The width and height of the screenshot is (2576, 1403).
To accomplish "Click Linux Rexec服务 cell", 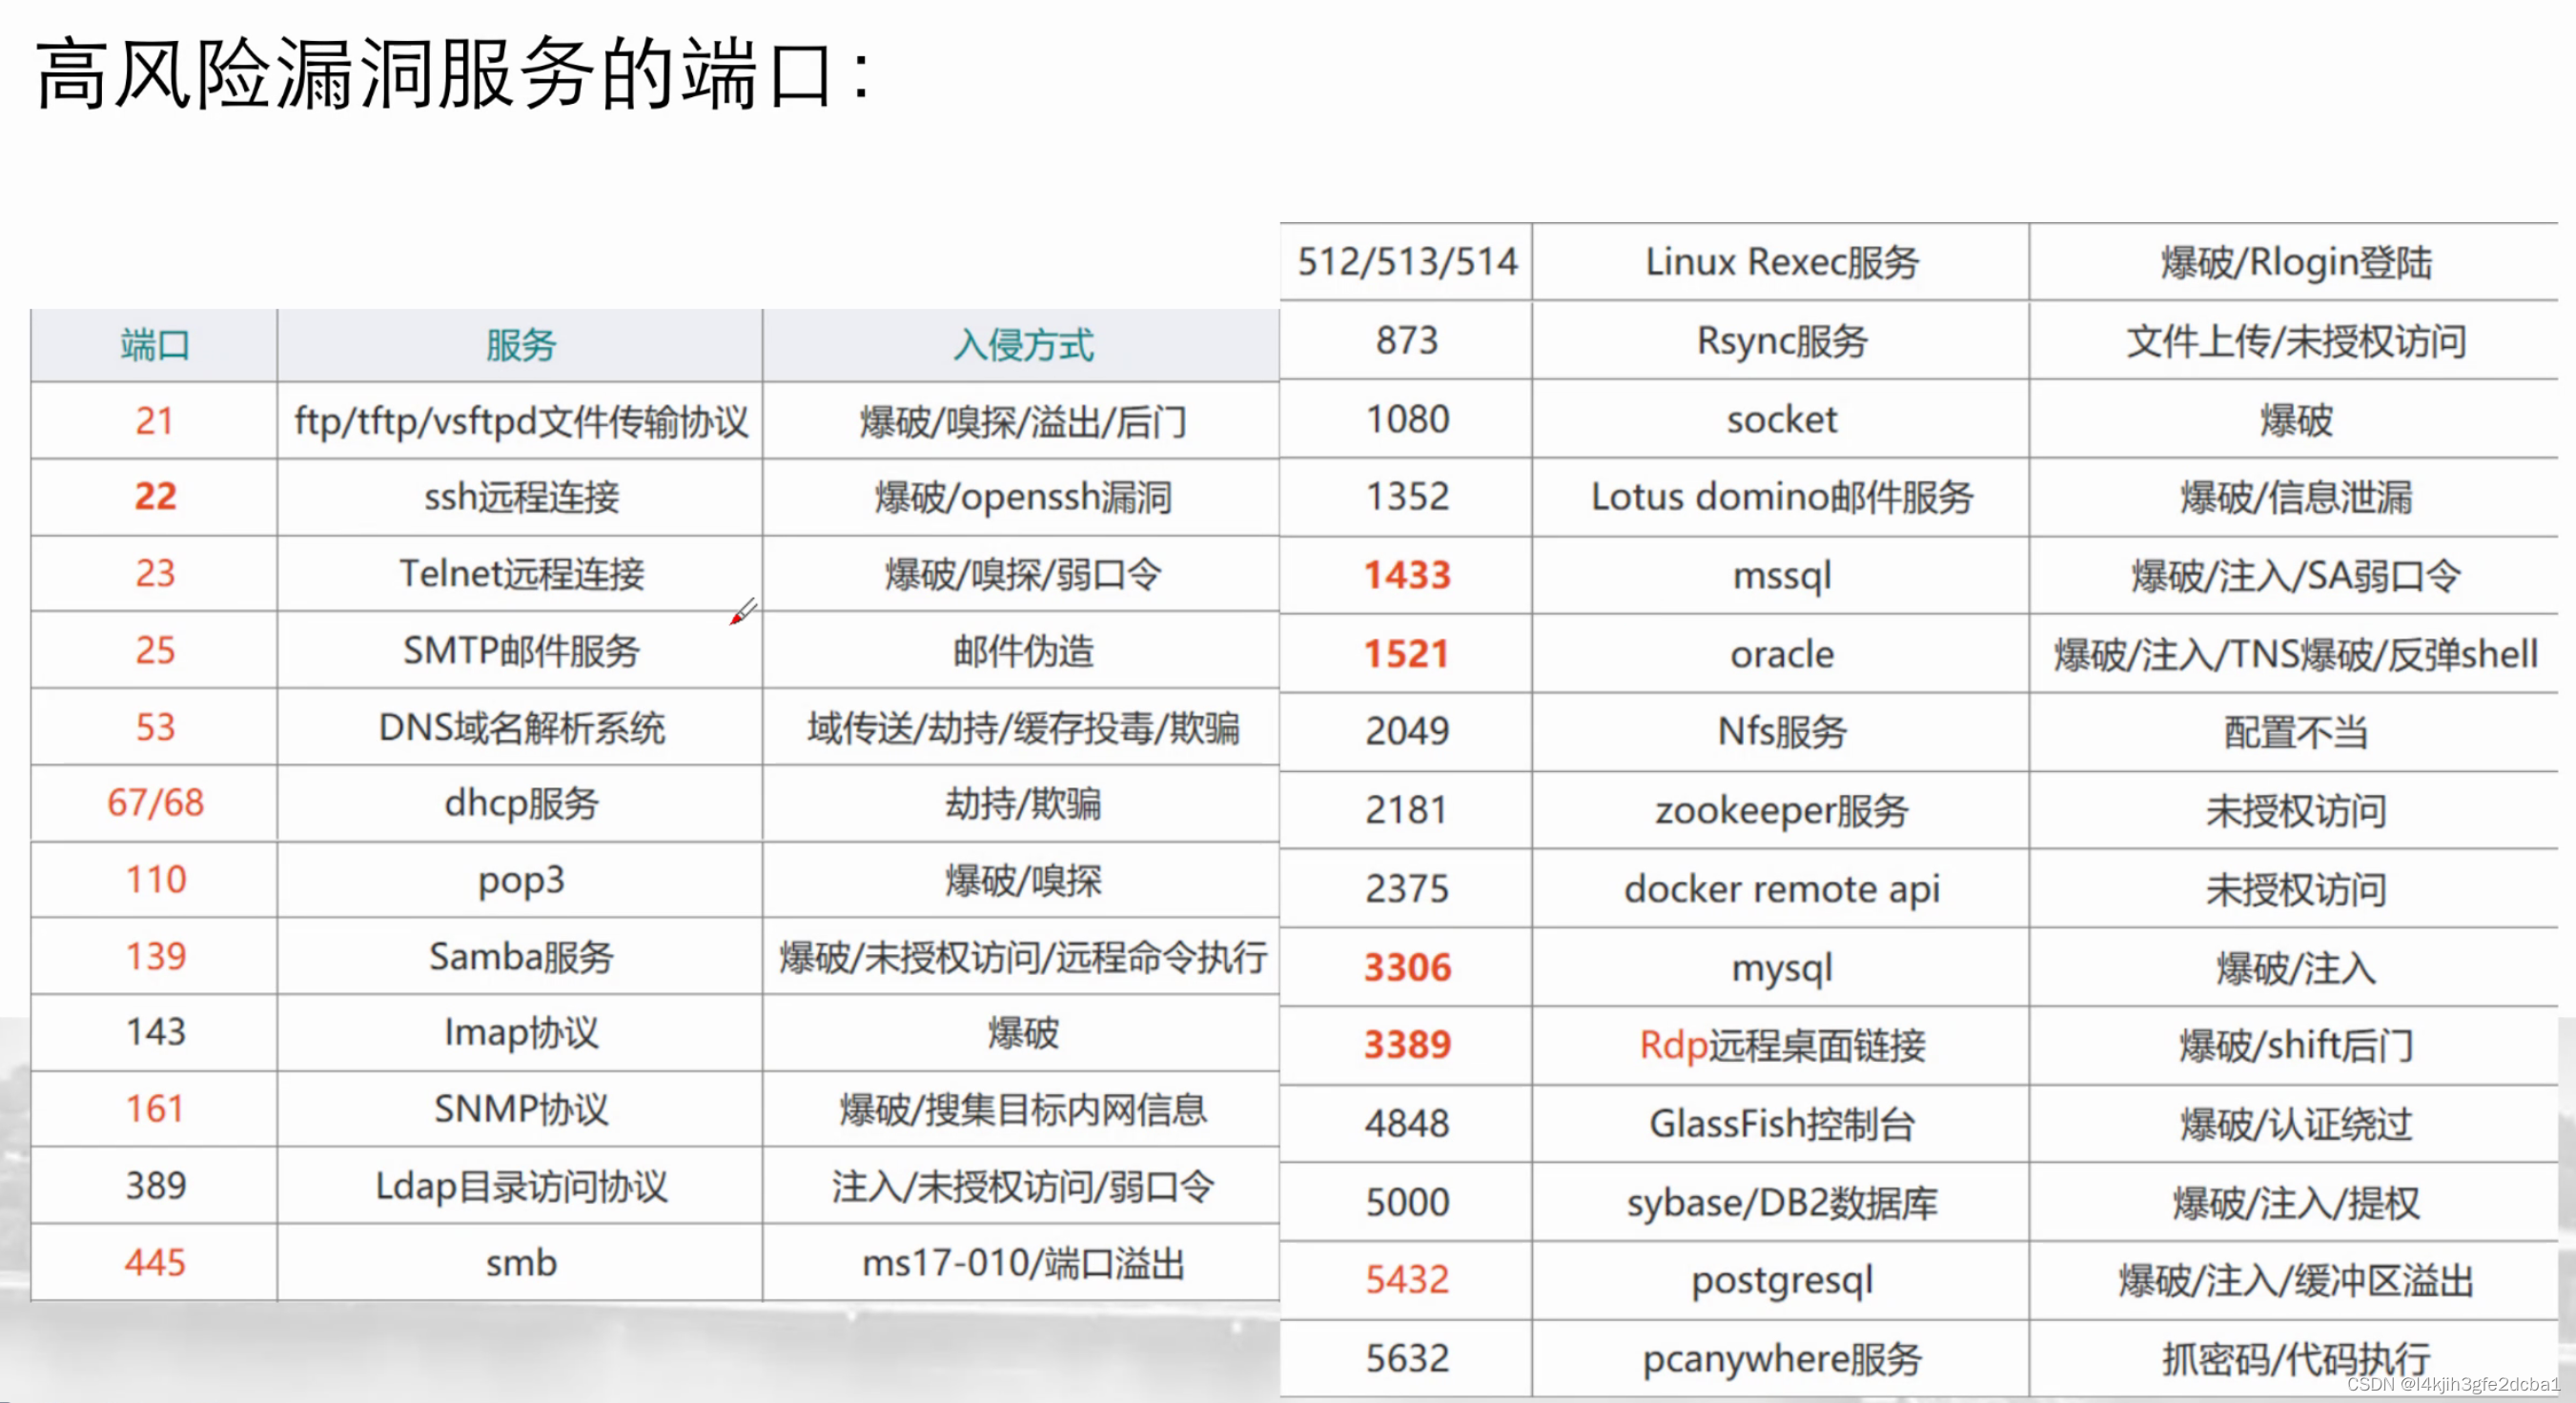I will click(x=1782, y=262).
